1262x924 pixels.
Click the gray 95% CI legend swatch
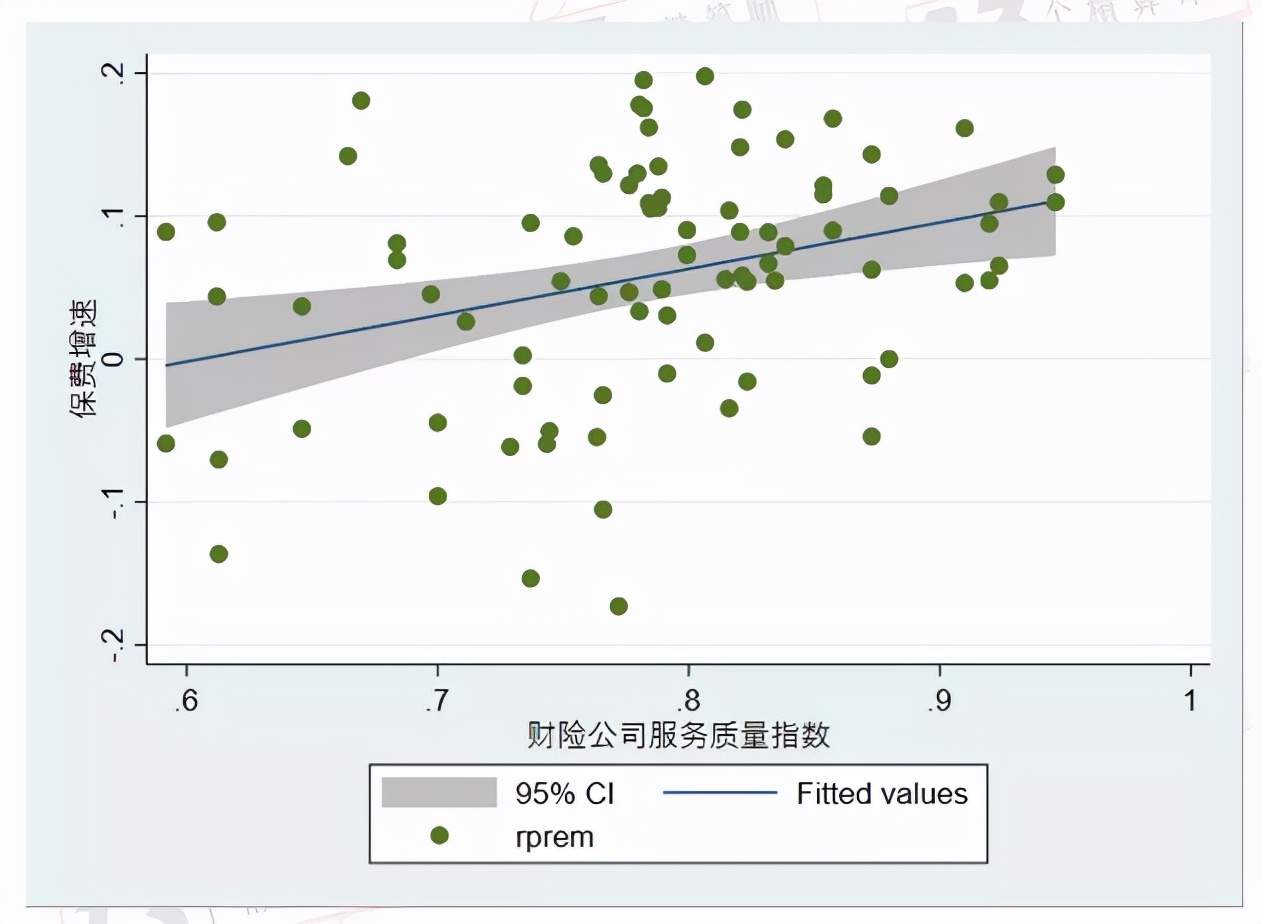[439, 792]
